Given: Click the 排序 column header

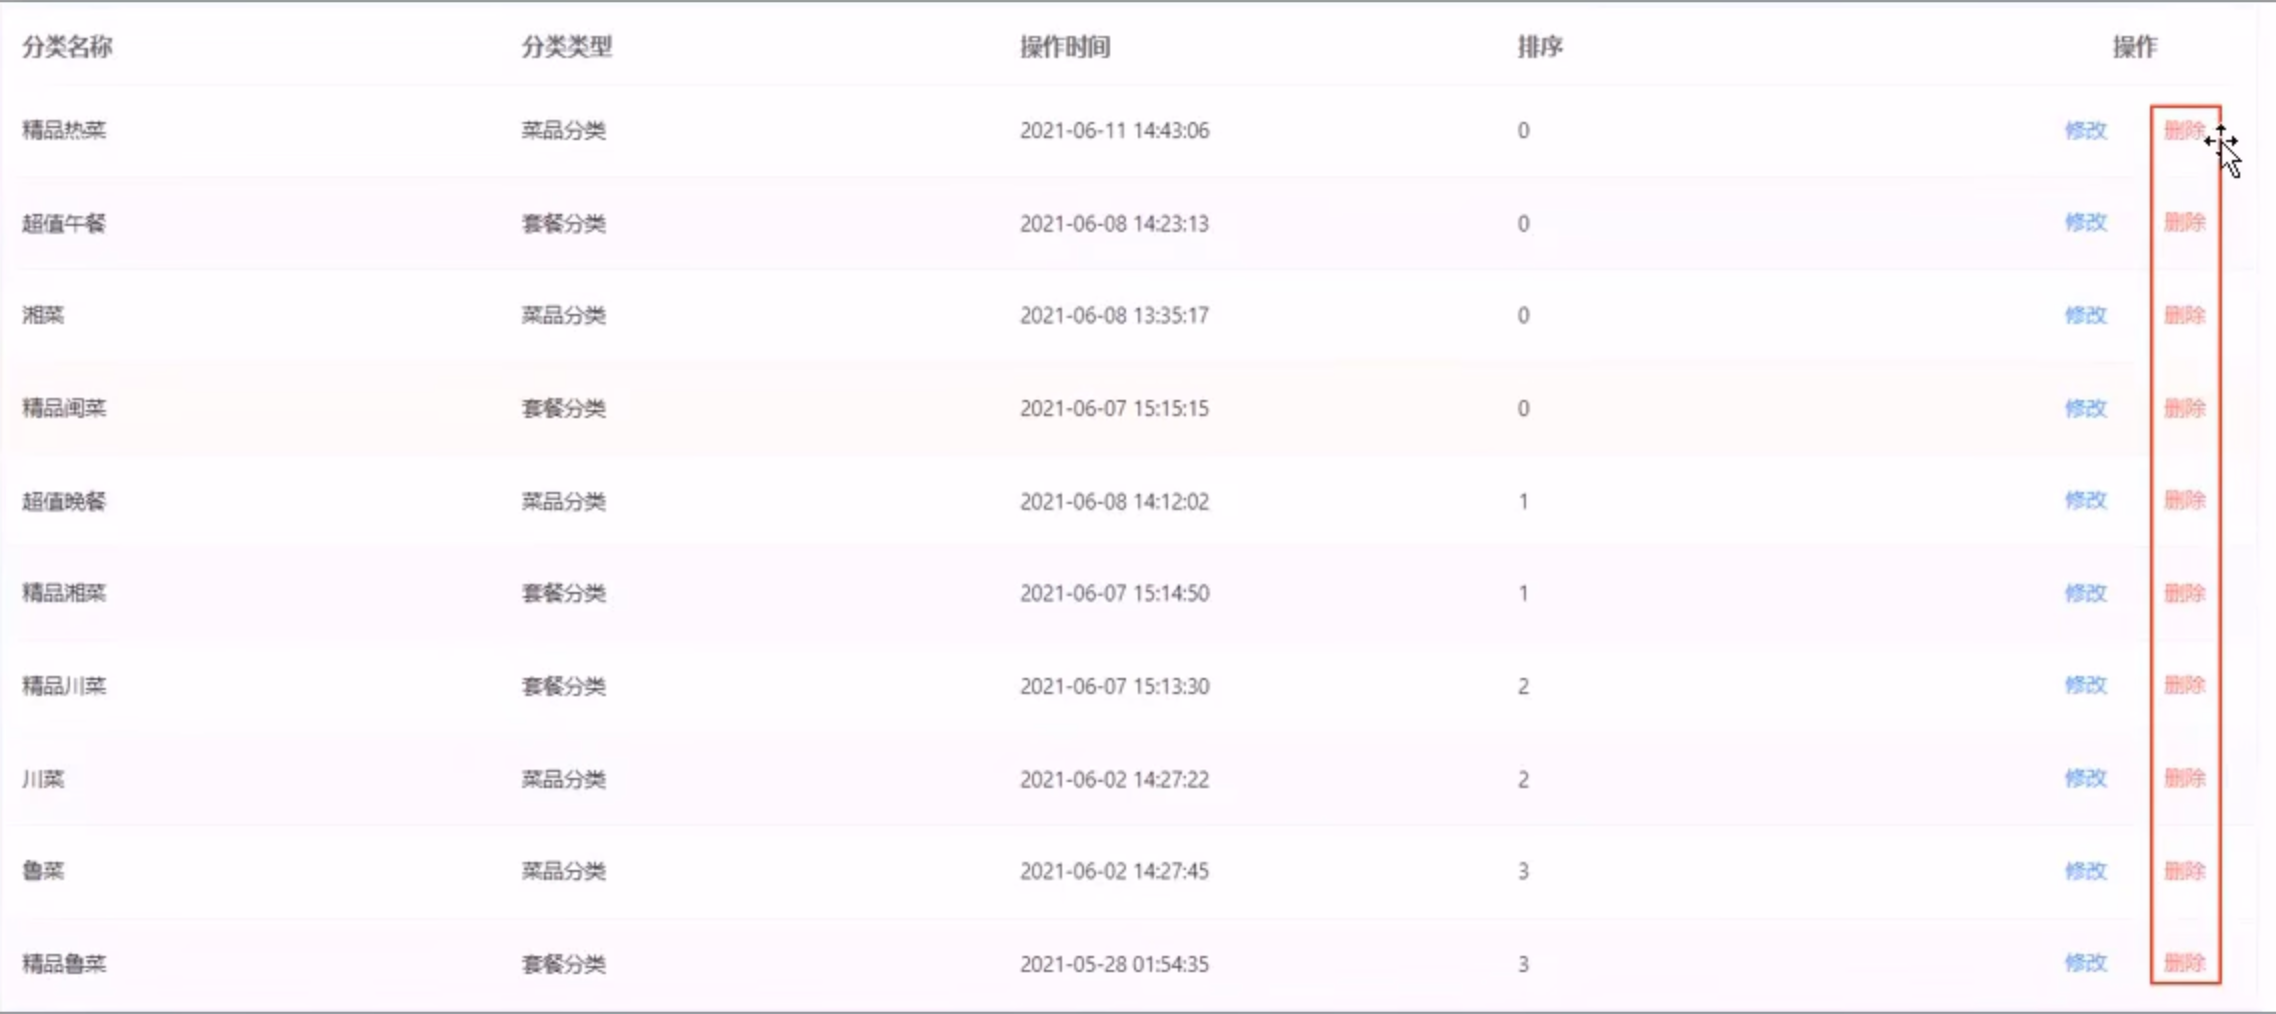Looking at the screenshot, I should [x=1540, y=47].
